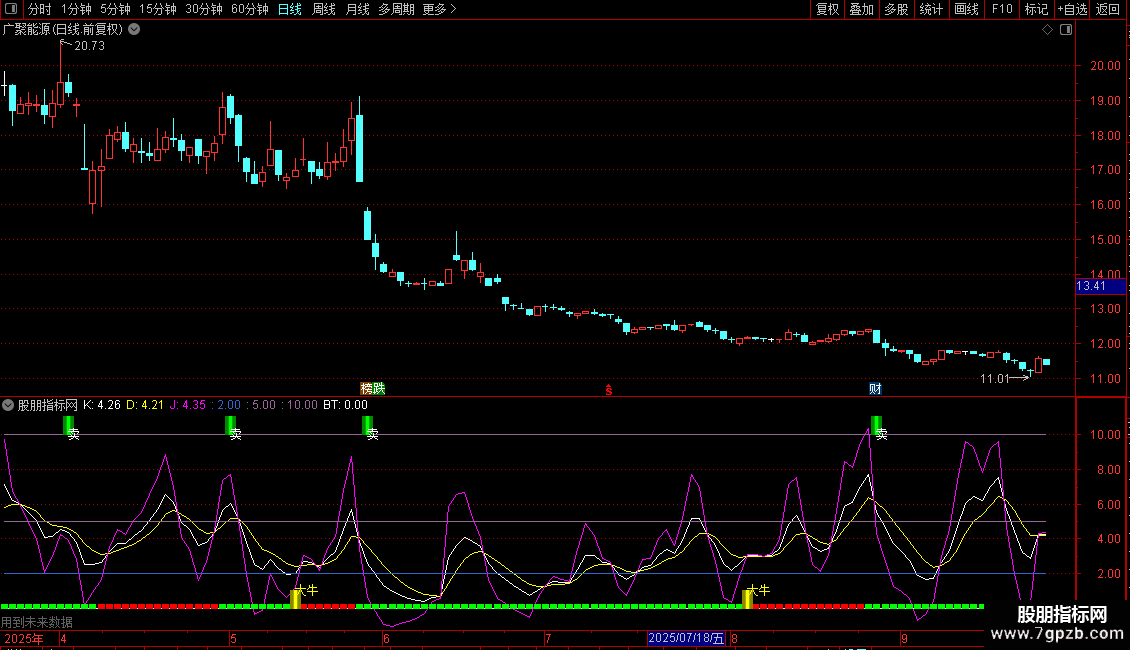Expand the 股朋指标网 indicator dropdown arrow
The height and width of the screenshot is (650, 1130).
point(9,405)
